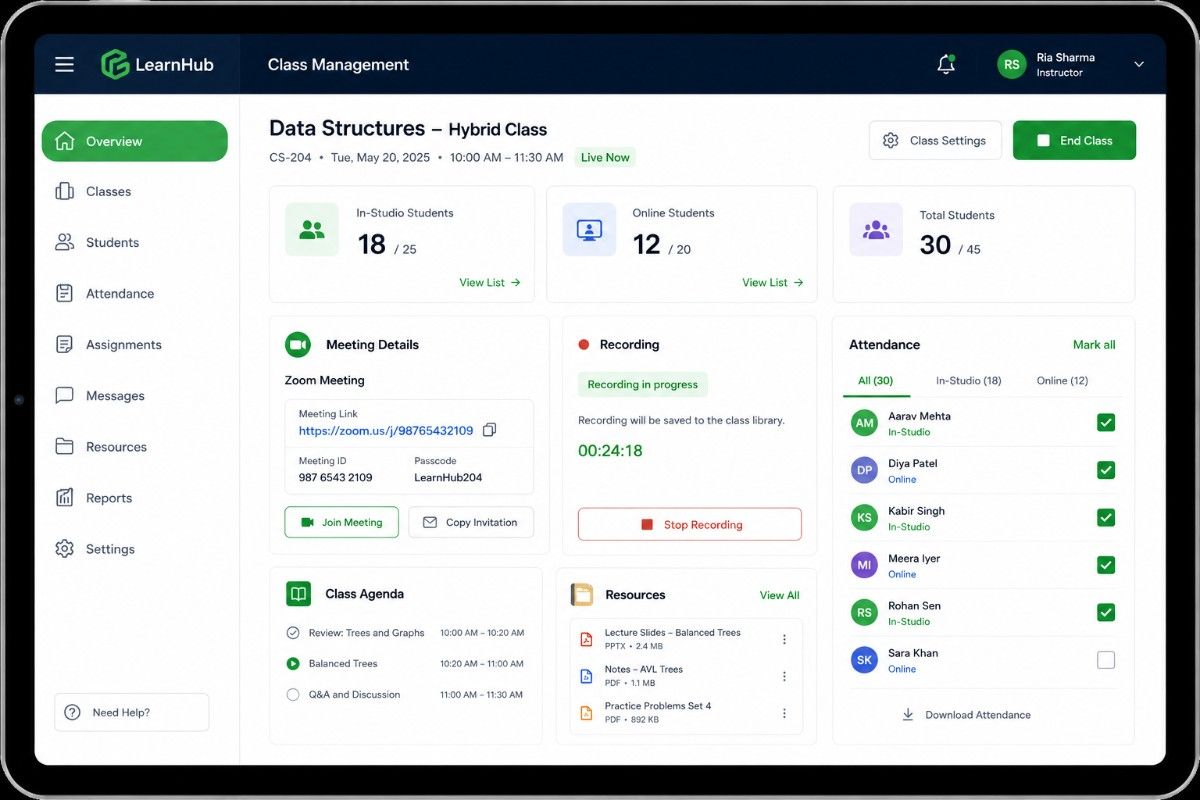The width and height of the screenshot is (1200, 800).
Task: Click the Need Help? button
Action: [132, 712]
